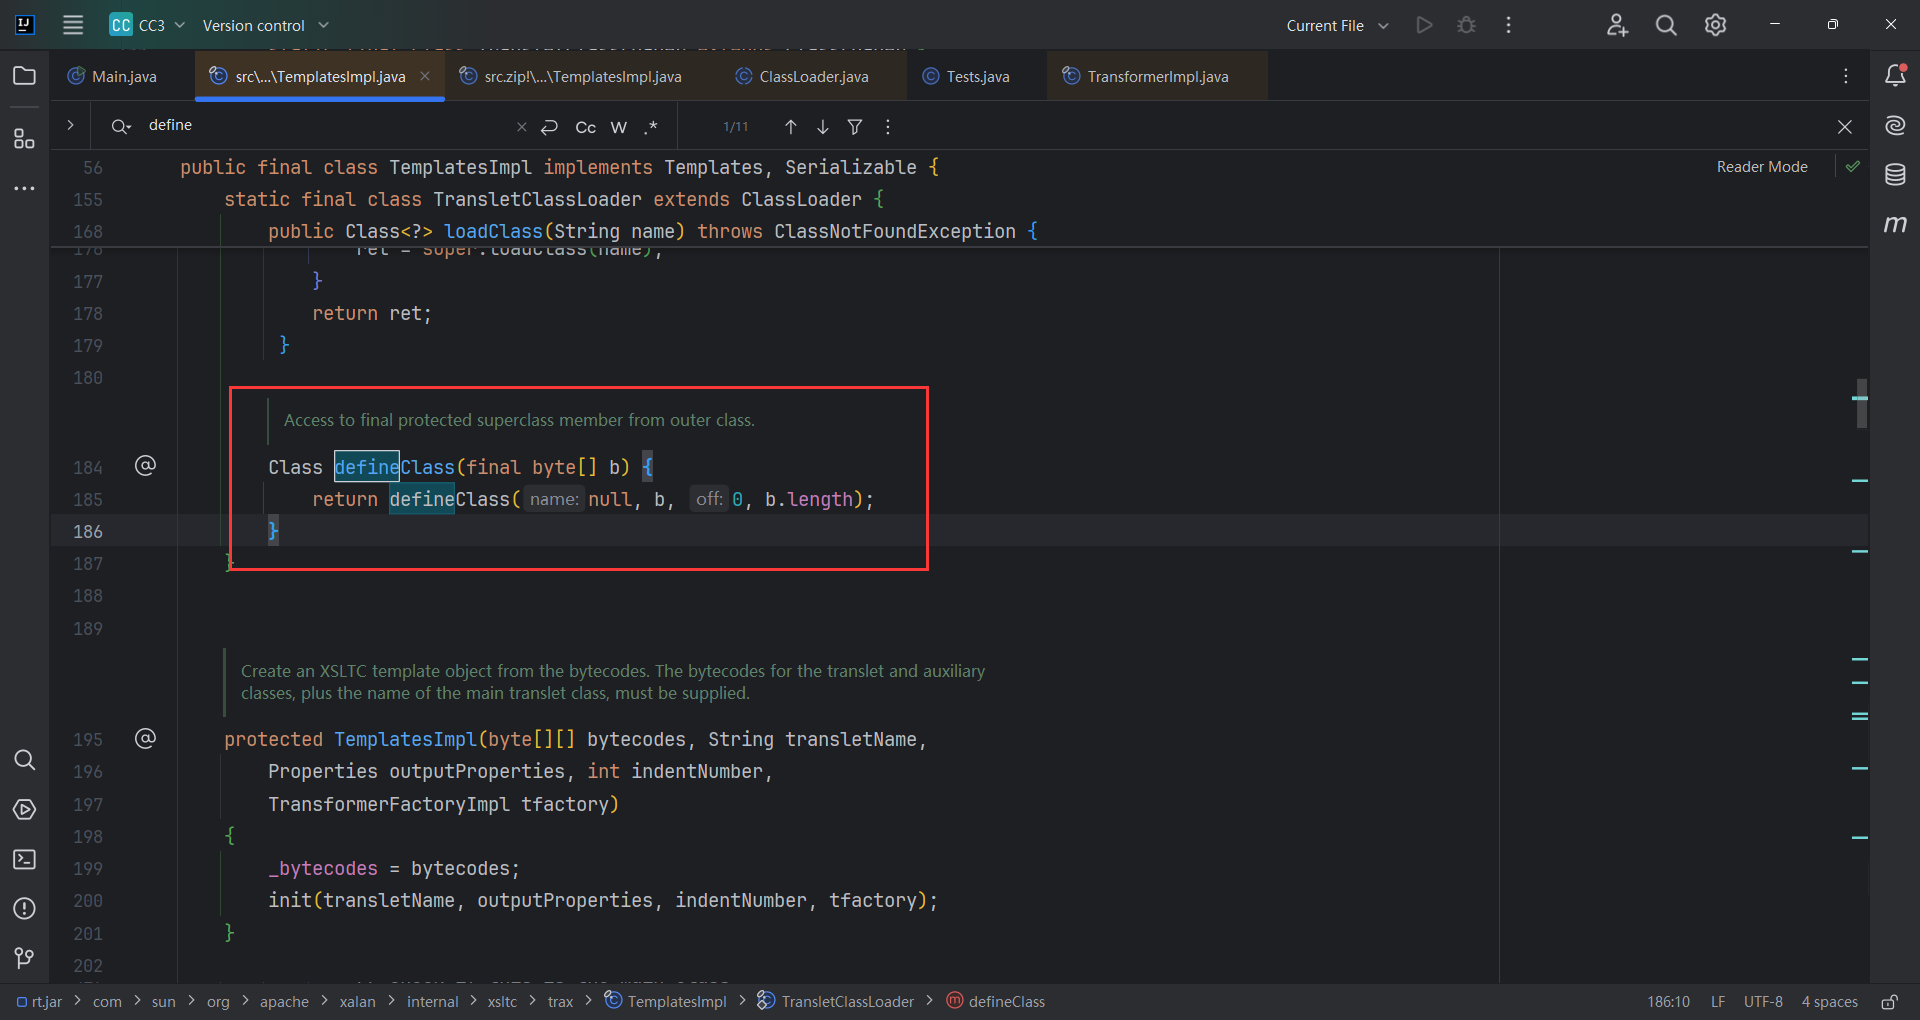
Task: Close the src TemplatesImpl.java tab
Action: (425, 76)
